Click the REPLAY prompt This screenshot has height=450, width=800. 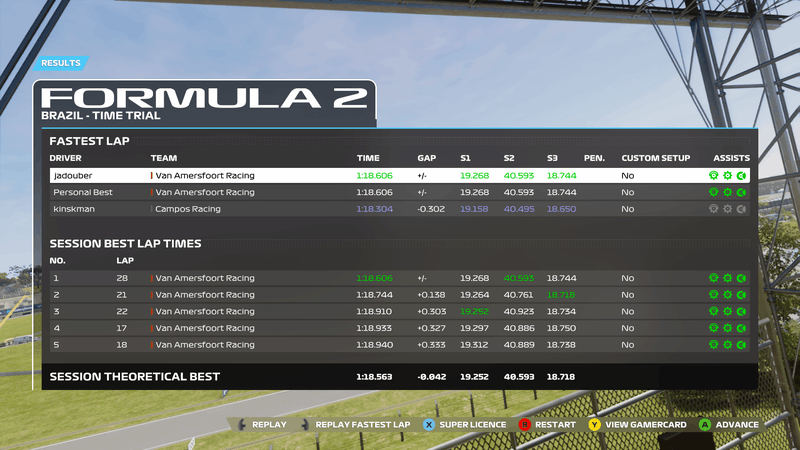[x=262, y=424]
